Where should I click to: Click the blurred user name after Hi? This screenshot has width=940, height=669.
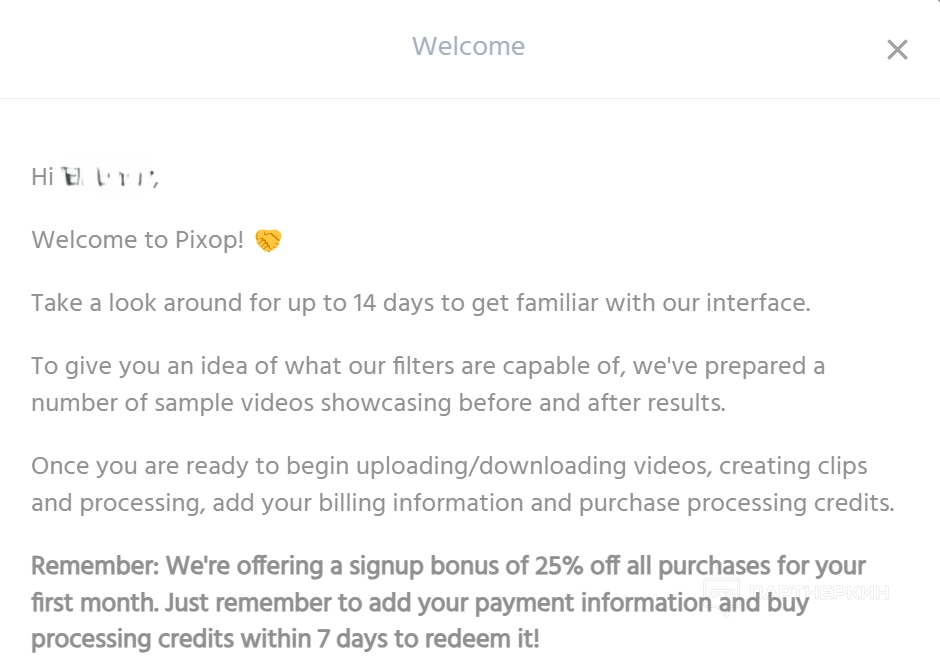coord(109,178)
